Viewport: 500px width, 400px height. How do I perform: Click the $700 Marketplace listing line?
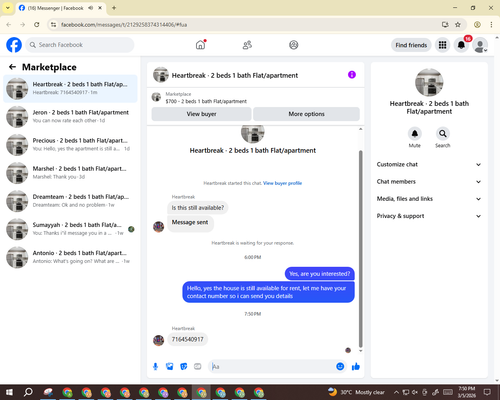206,101
